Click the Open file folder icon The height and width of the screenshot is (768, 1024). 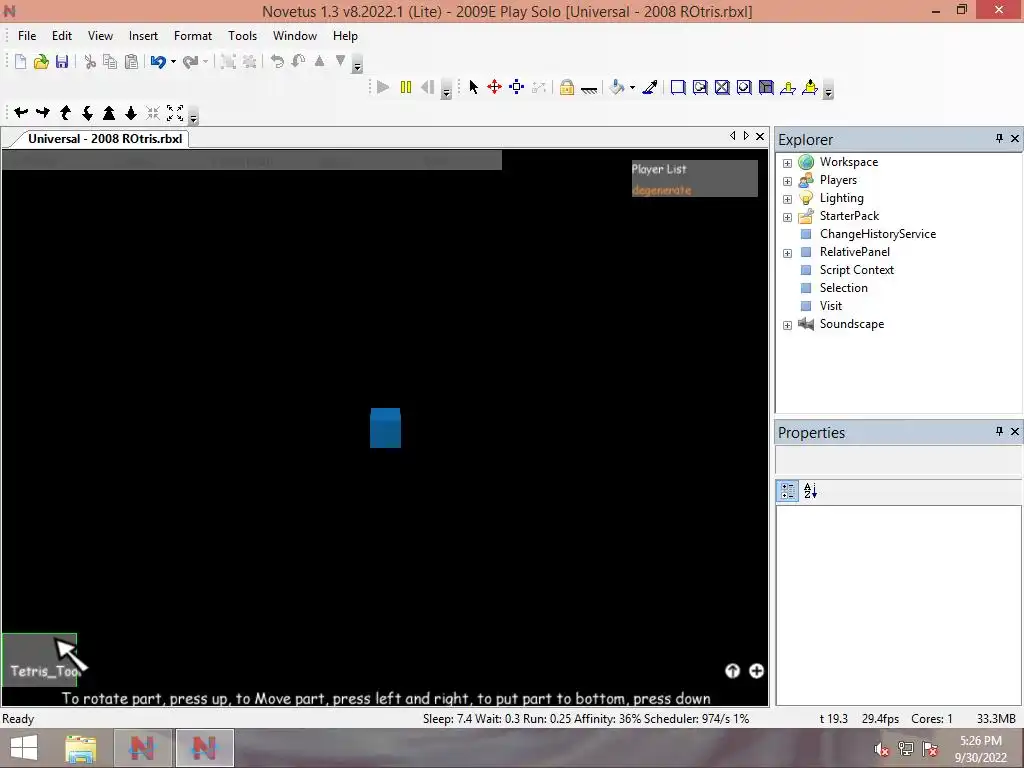pyautogui.click(x=41, y=61)
